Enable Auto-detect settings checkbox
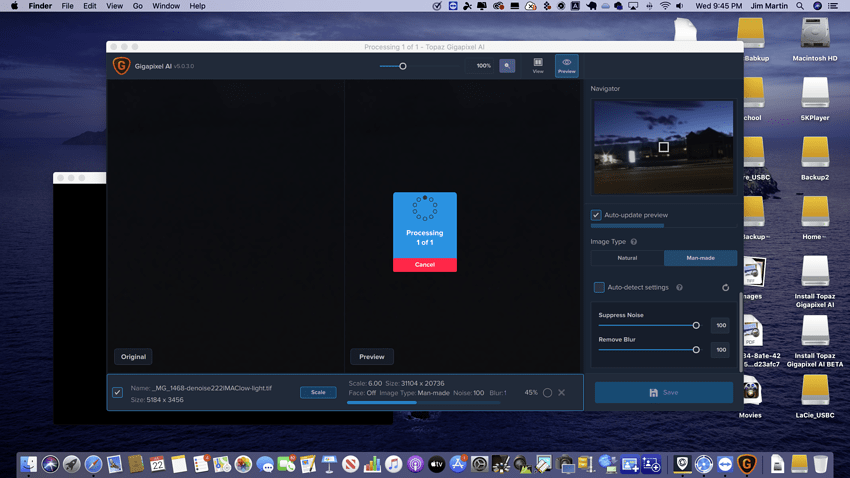Screen dimensions: 850x478 599,287
